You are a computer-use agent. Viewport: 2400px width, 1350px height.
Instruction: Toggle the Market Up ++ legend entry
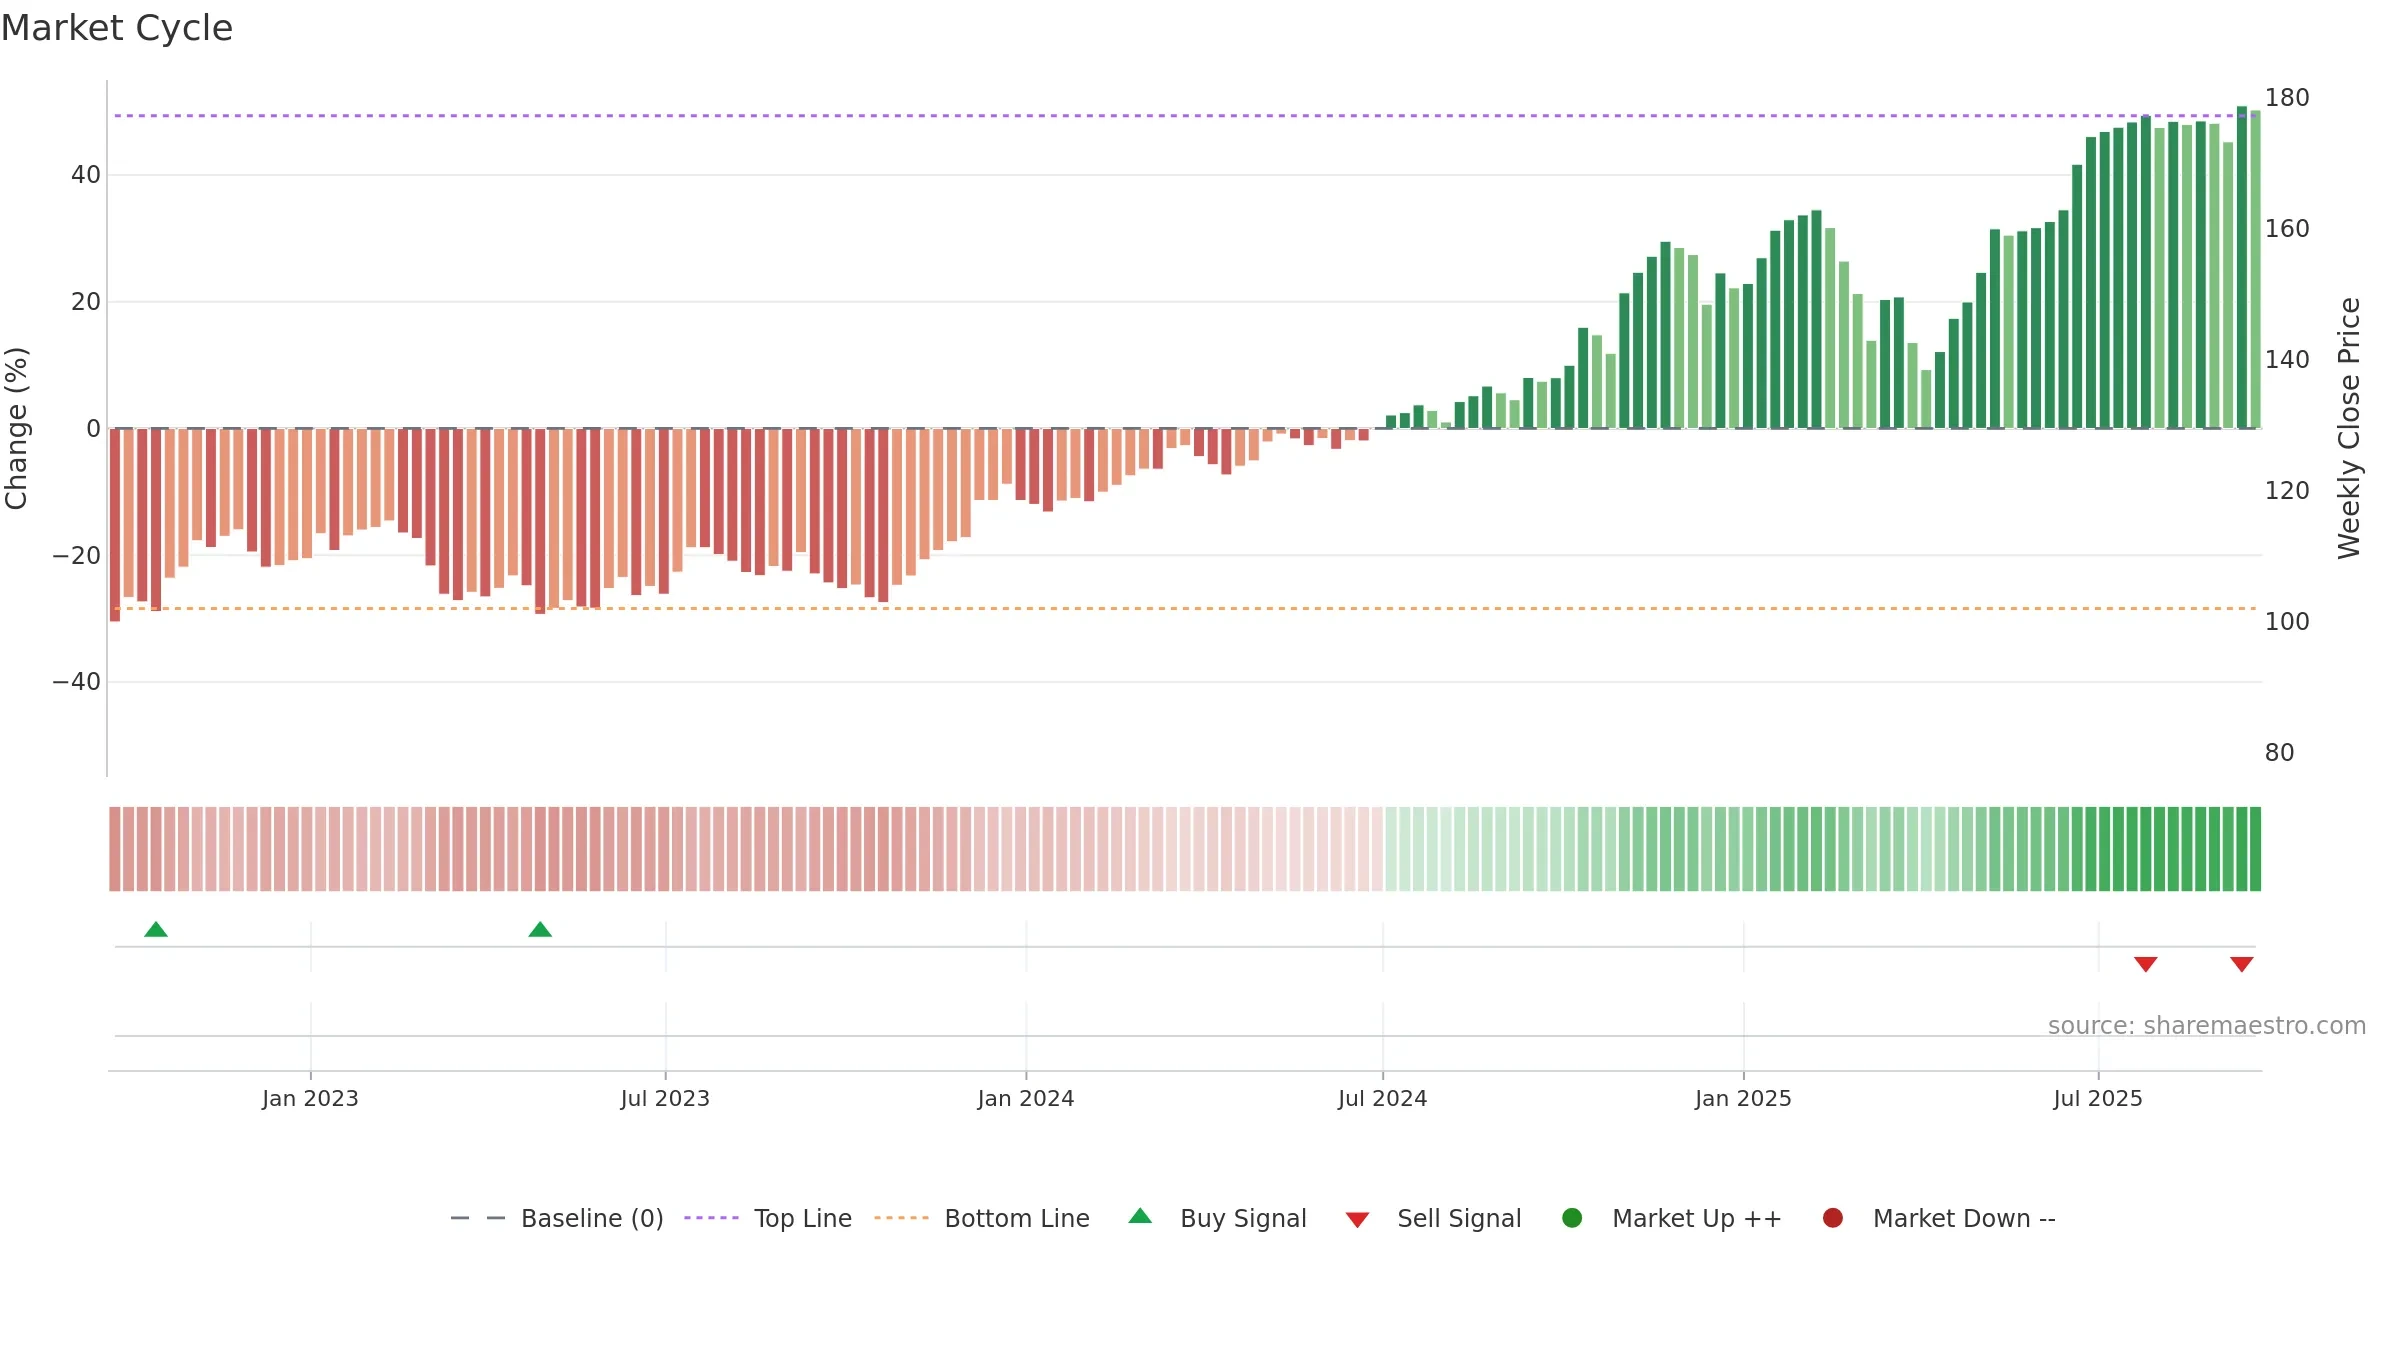click(1671, 1218)
